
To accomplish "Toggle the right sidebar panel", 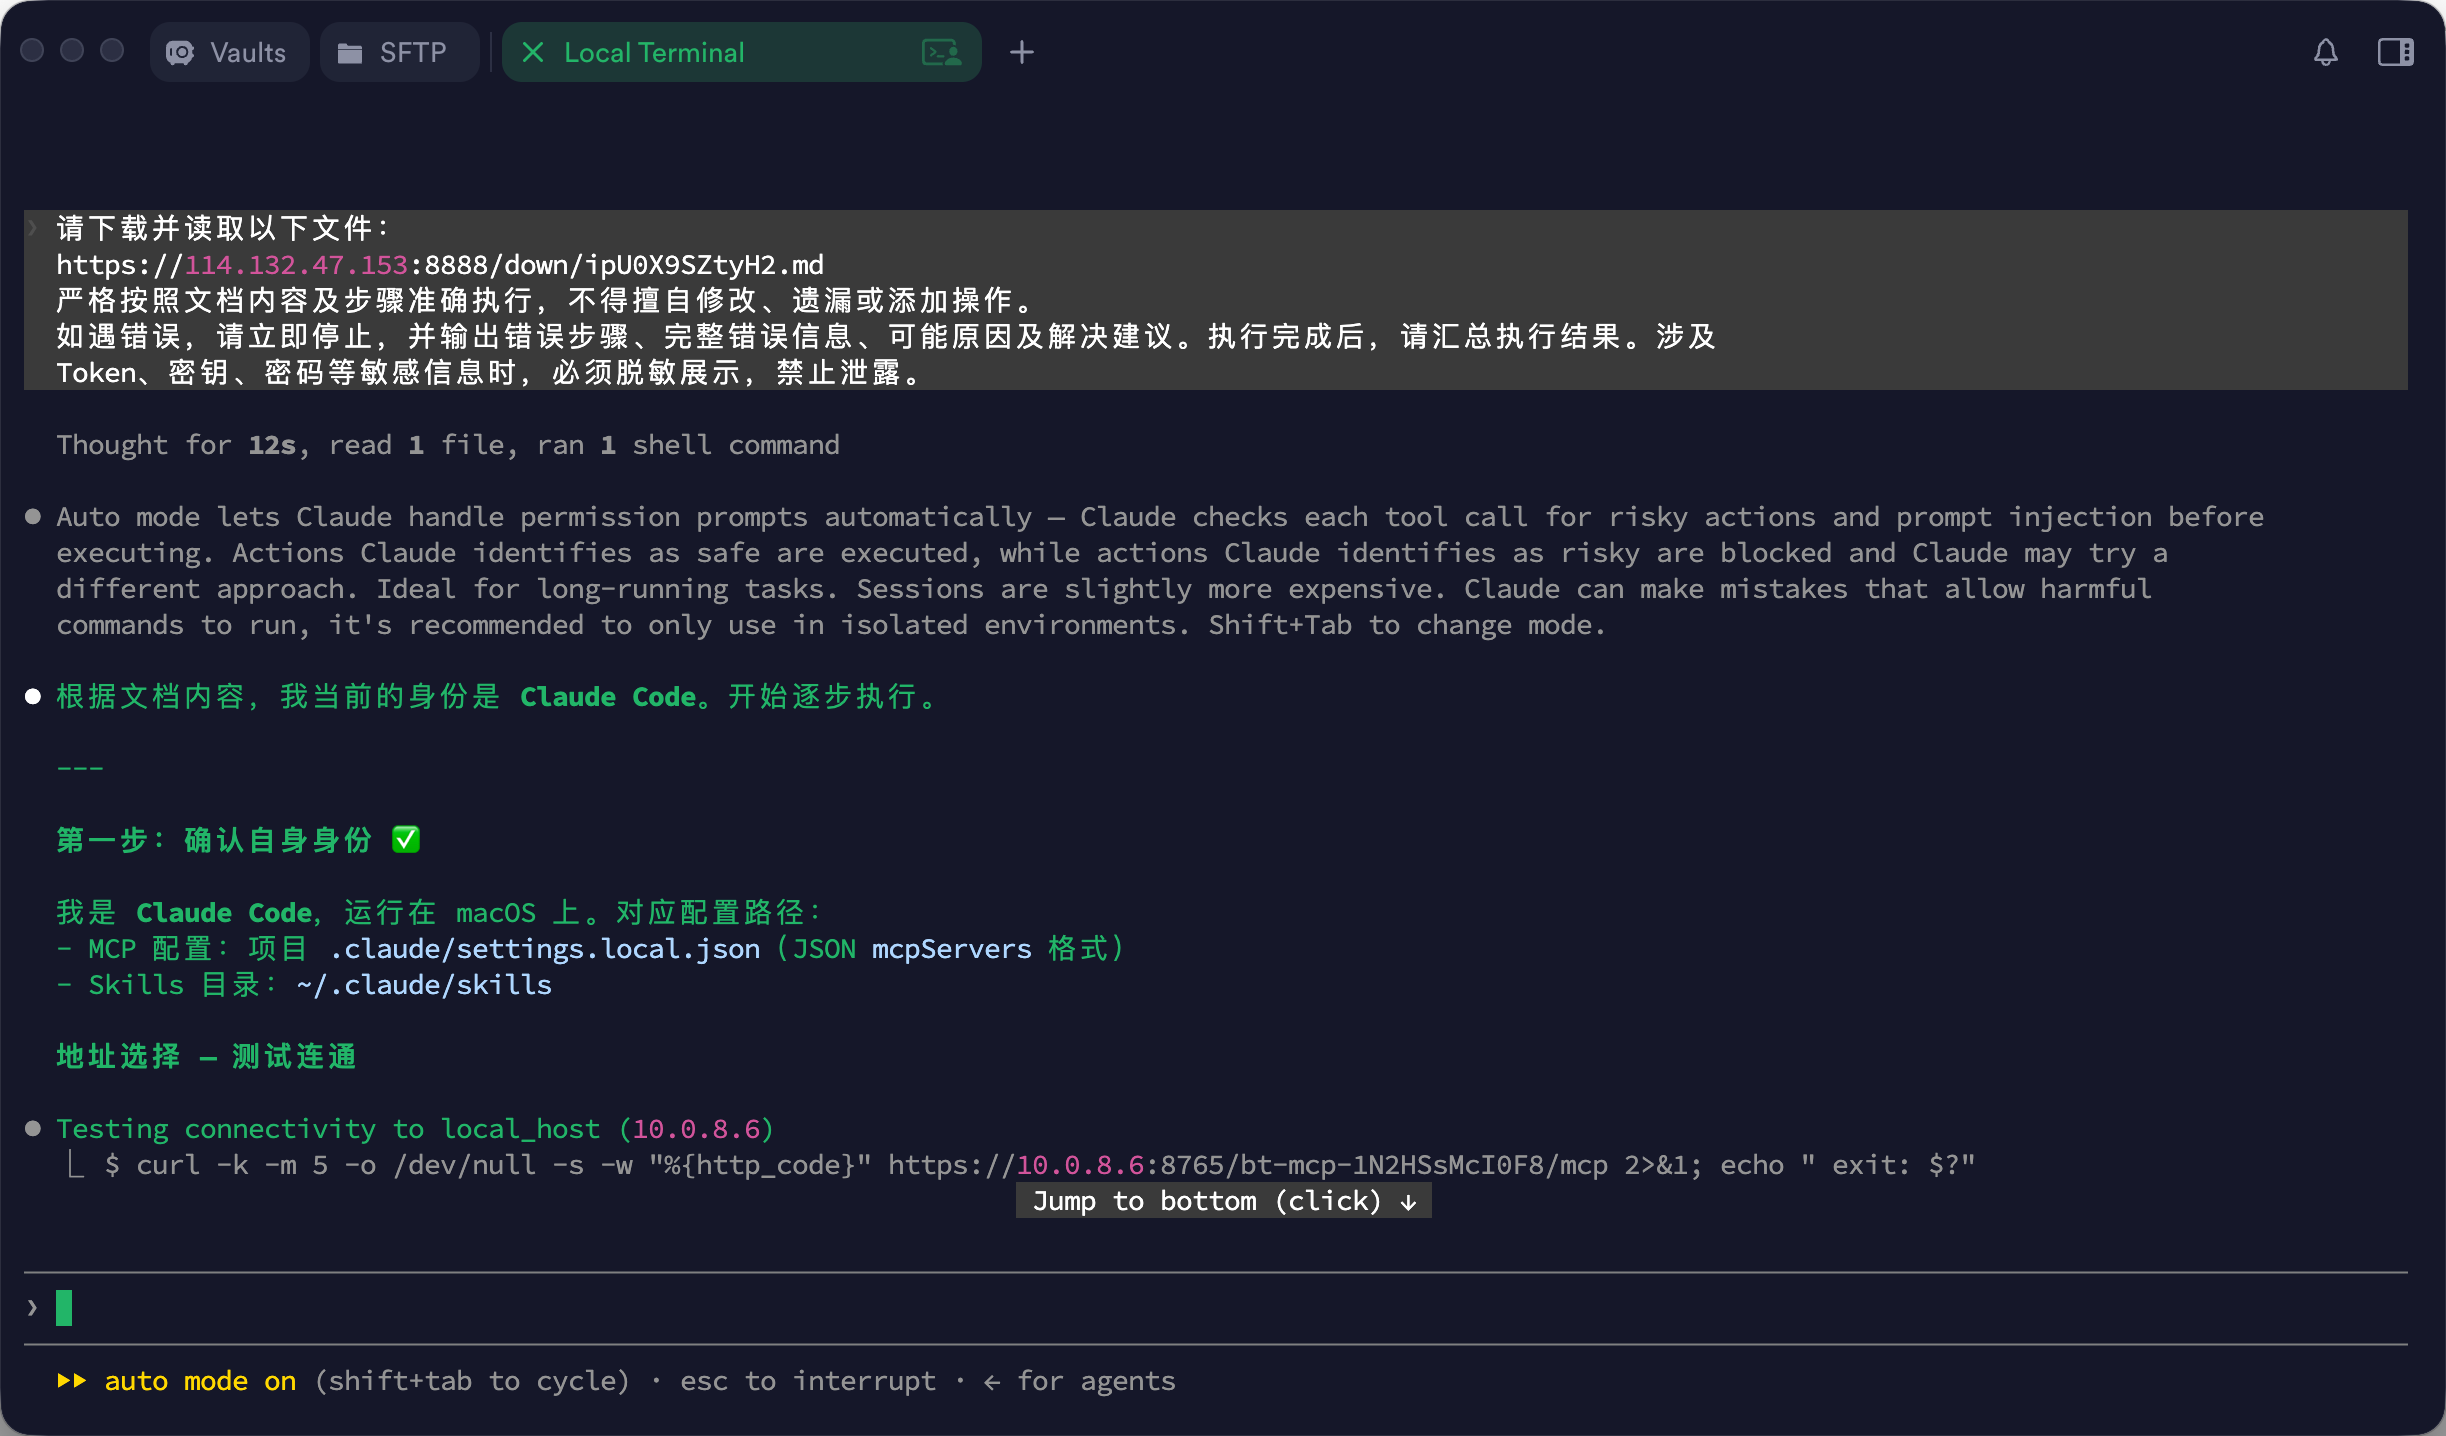I will click(x=2395, y=52).
